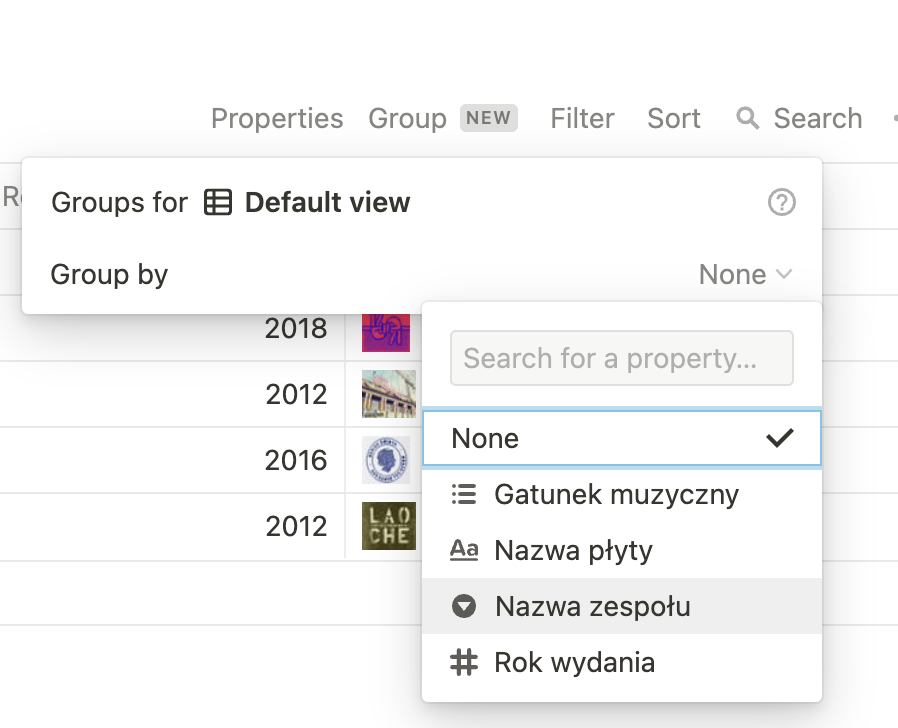Open the Properties menu
The width and height of the screenshot is (898, 728).
(x=277, y=118)
